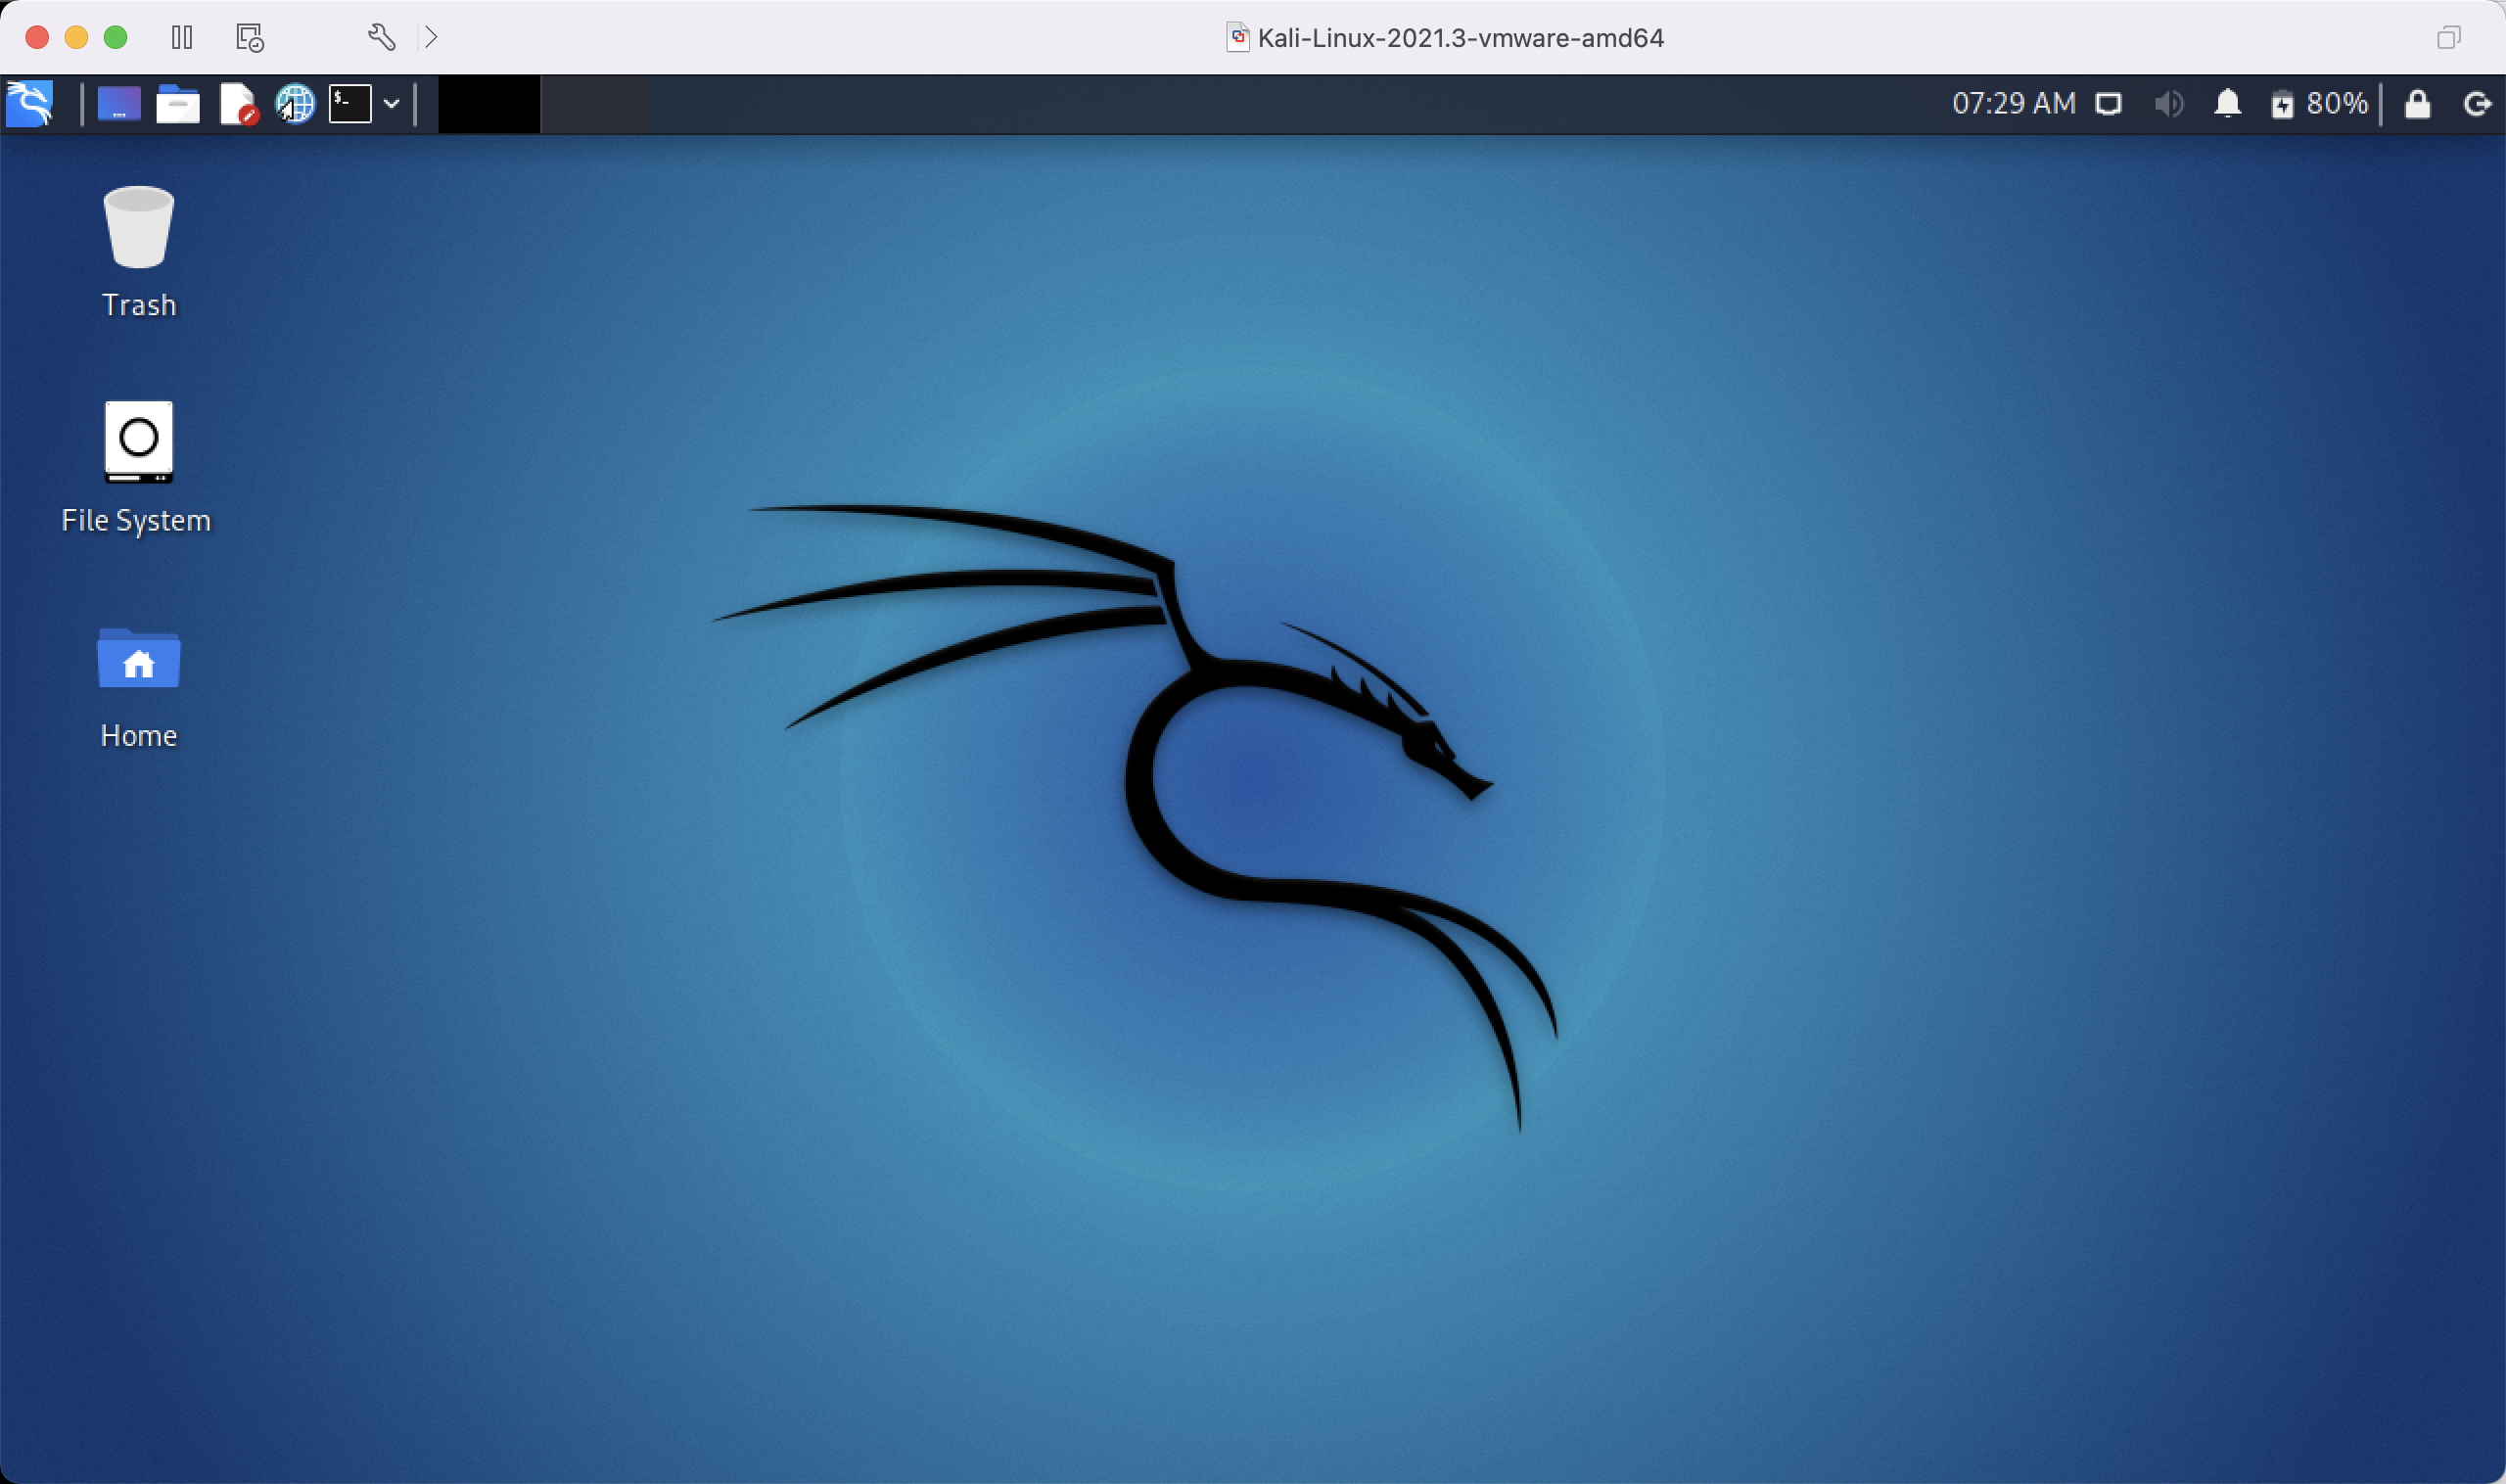
Task: Open power manager battery icon
Action: 2281,104
